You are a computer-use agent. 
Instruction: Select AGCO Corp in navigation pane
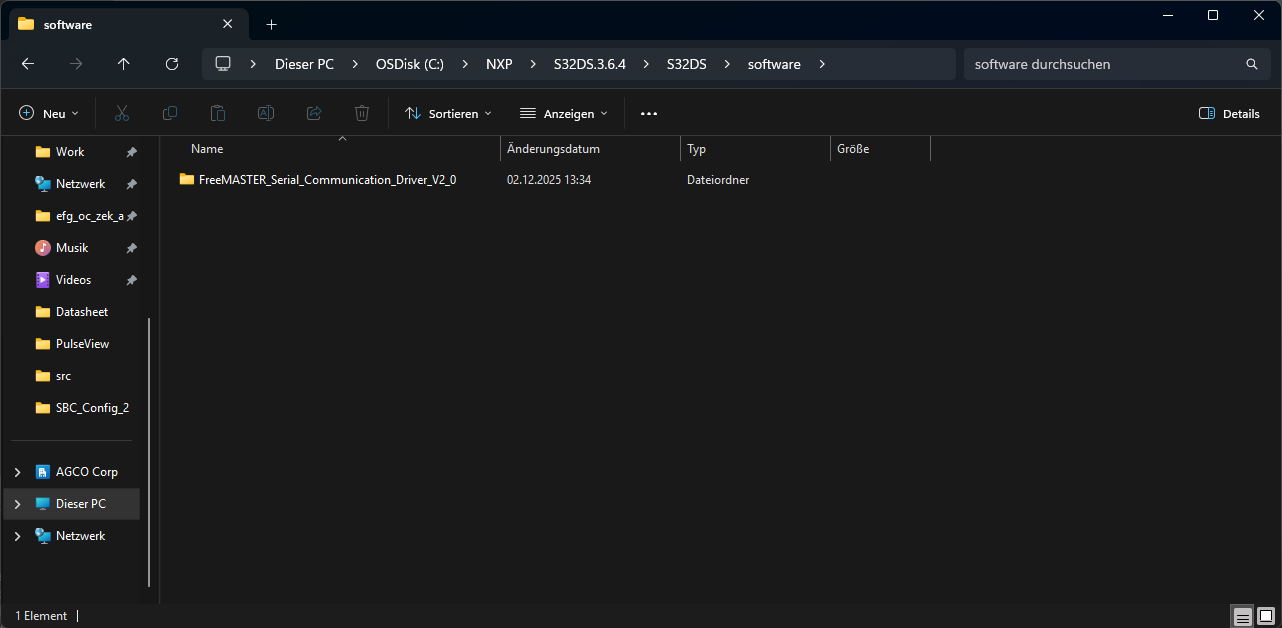click(x=86, y=472)
